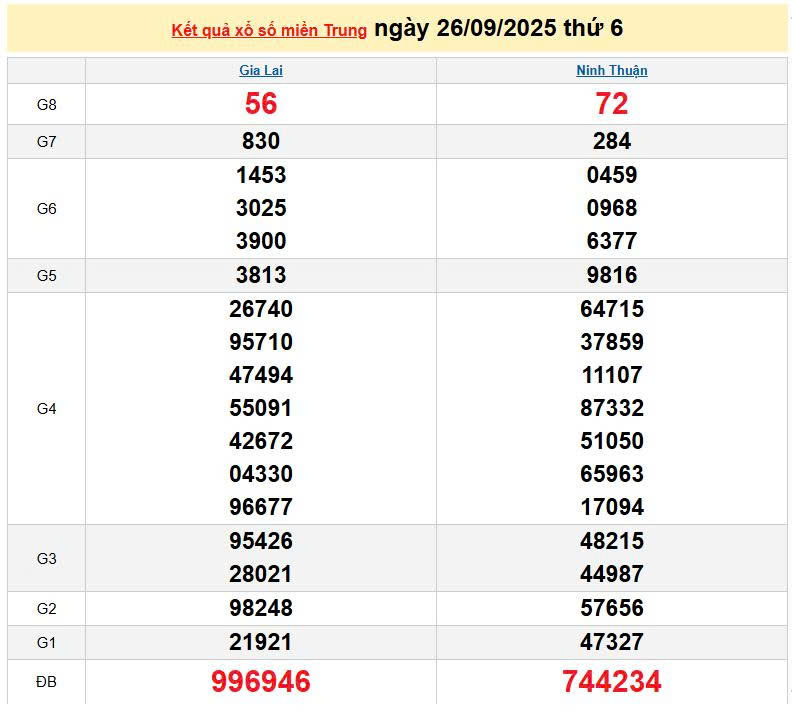The width and height of the screenshot is (792, 712).
Task: Click the G6 prize row label
Action: point(46,209)
